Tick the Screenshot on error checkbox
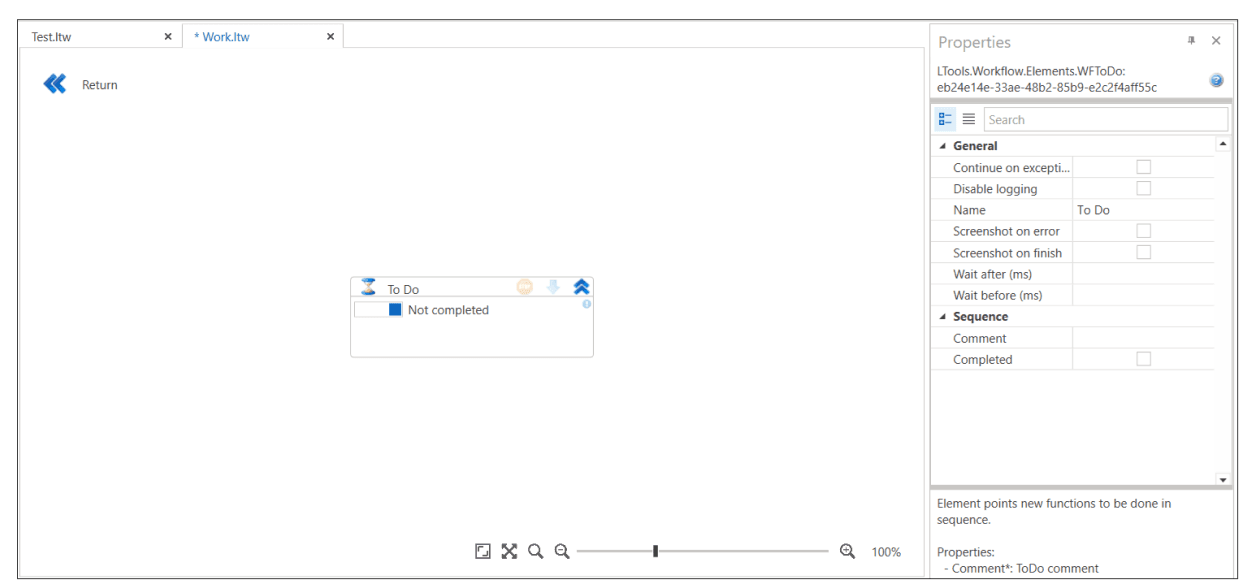This screenshot has width=1255, height=587. [1143, 231]
